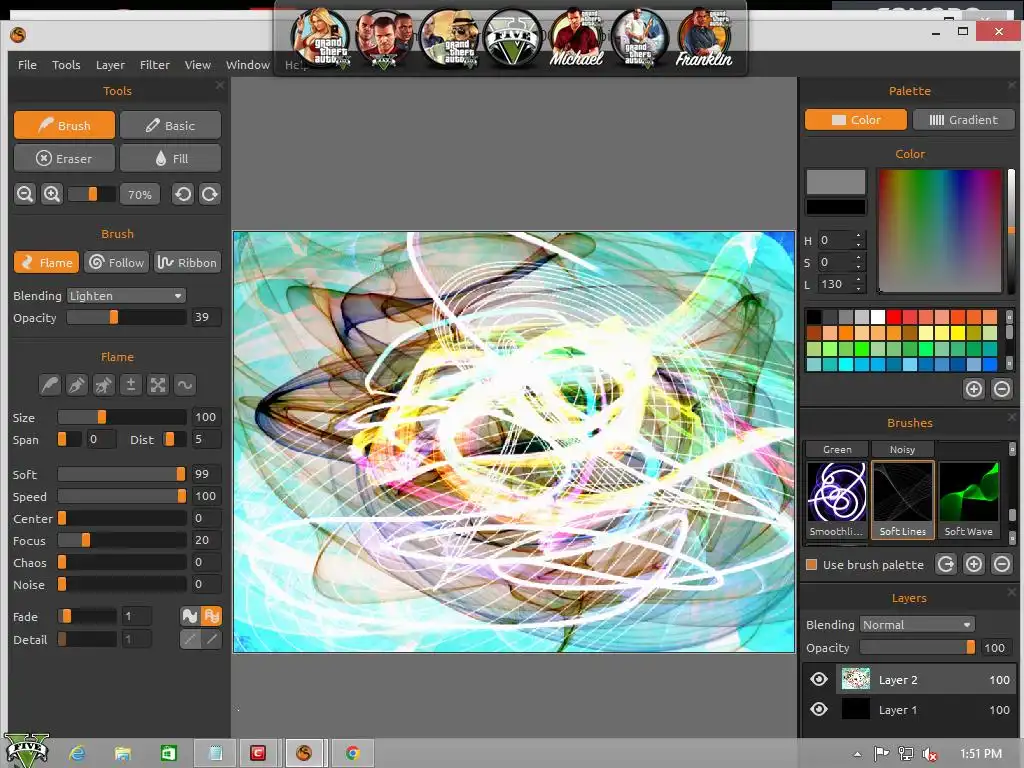Hide Layer 1 with its eye icon
1024x768 pixels.
click(x=819, y=710)
